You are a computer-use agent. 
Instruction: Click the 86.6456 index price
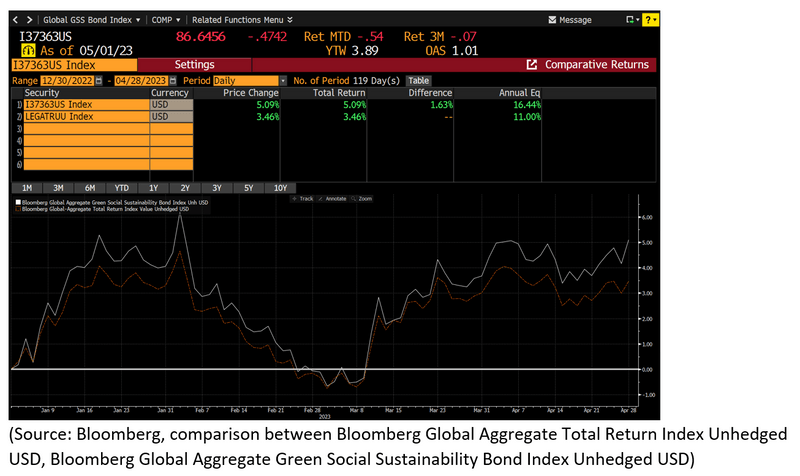(201, 37)
